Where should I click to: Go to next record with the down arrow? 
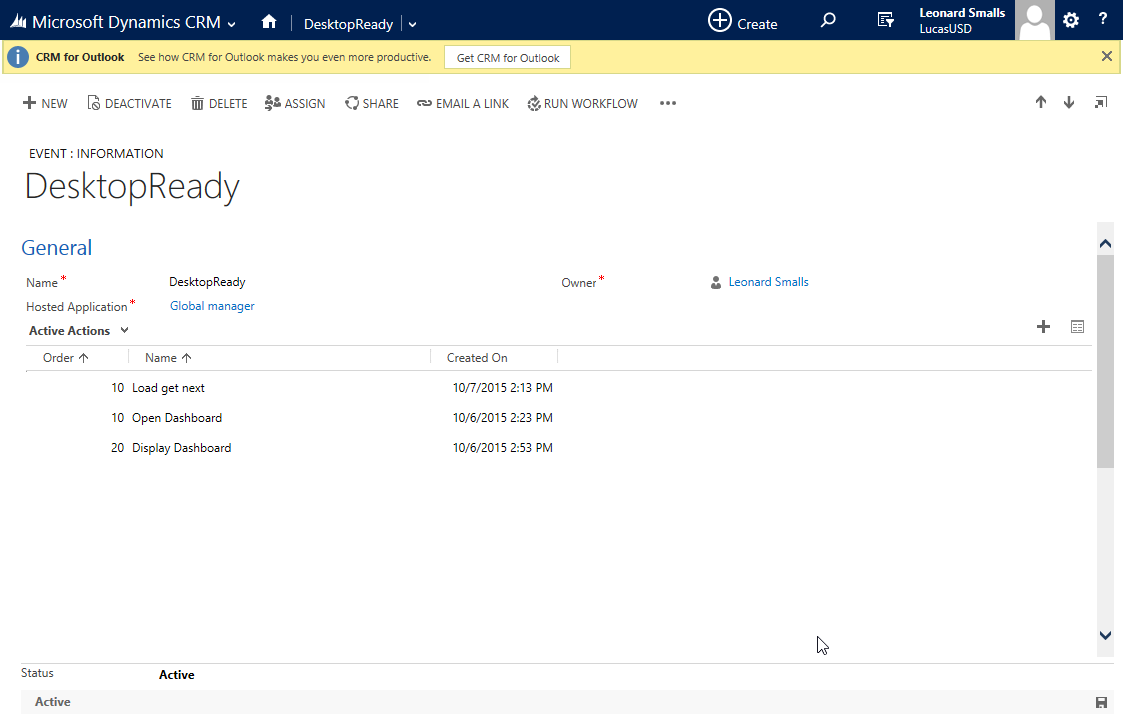point(1069,102)
